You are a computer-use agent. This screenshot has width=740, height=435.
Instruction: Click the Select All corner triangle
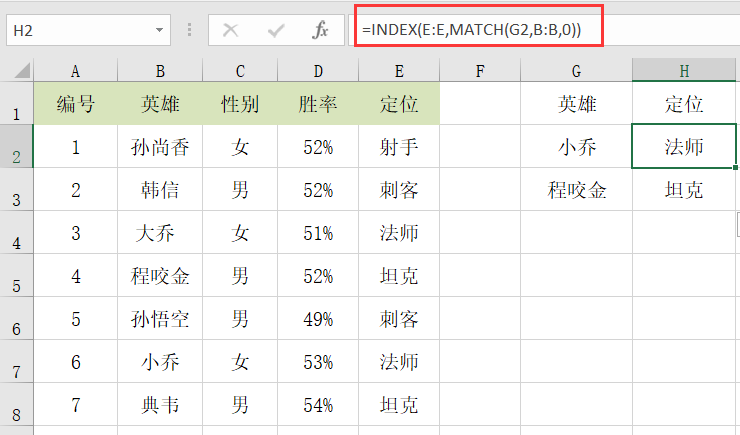pyautogui.click(x=22, y=70)
